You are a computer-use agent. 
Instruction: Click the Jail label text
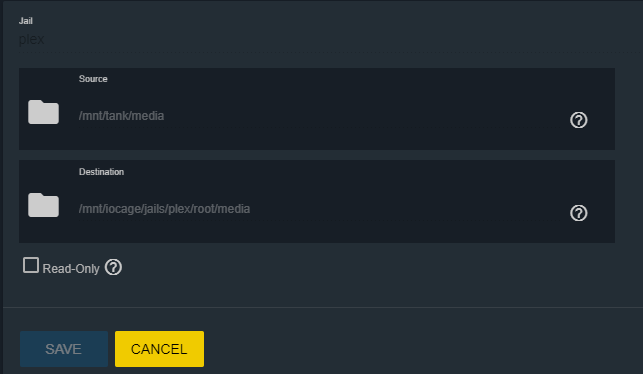click(26, 21)
